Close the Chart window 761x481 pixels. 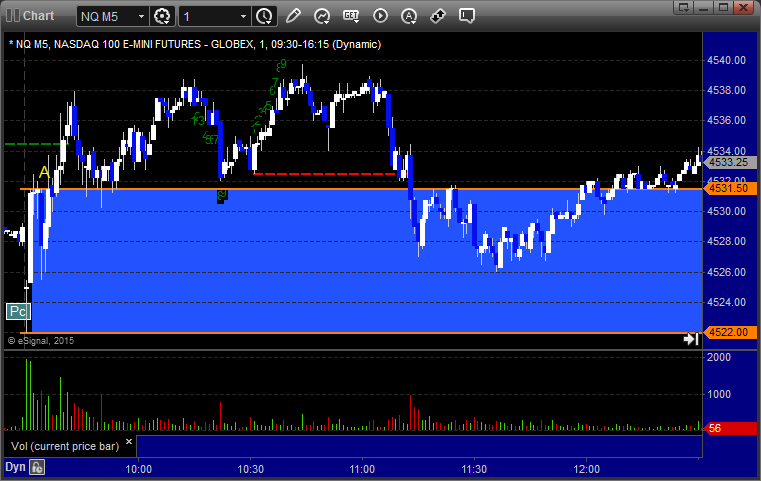coord(743,7)
